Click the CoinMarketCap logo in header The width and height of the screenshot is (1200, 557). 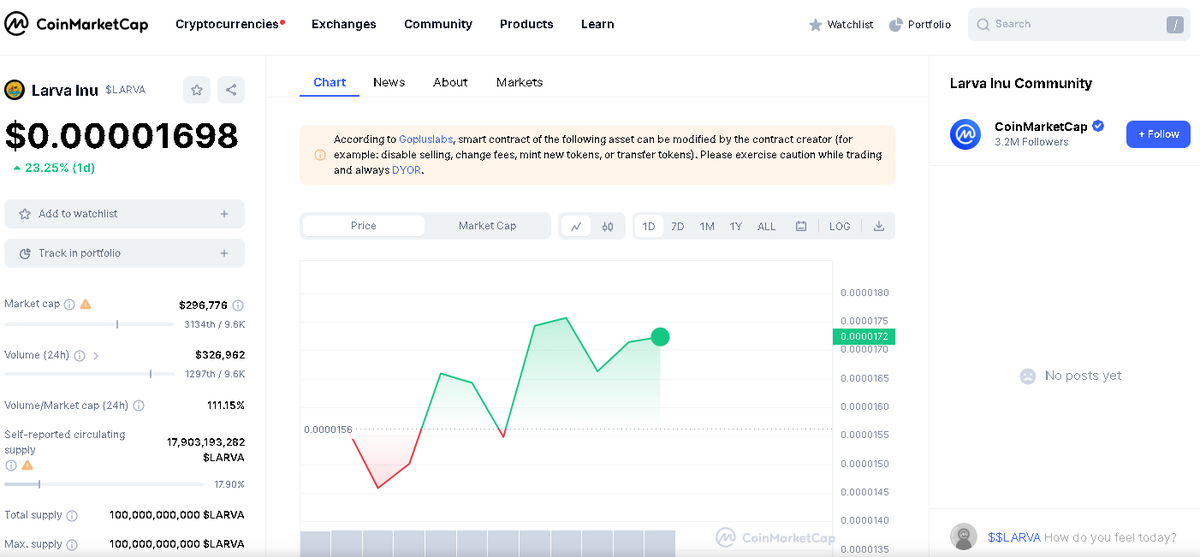76,24
